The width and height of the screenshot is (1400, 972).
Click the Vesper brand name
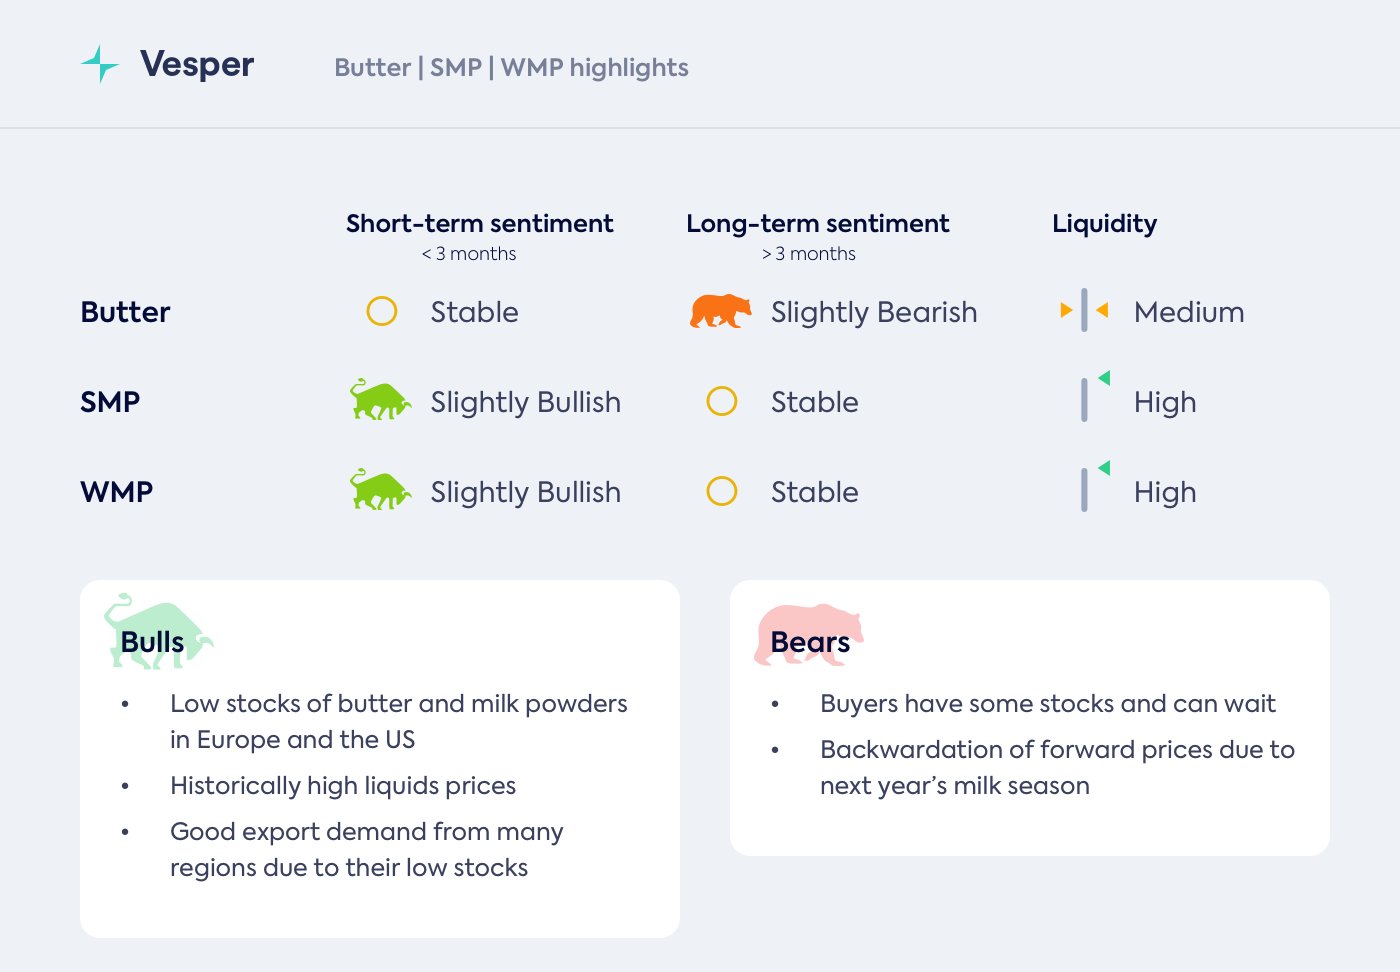point(197,64)
